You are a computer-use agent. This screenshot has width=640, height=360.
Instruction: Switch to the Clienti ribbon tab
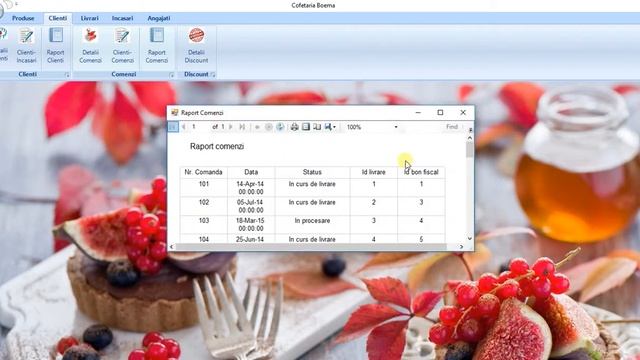click(x=58, y=18)
